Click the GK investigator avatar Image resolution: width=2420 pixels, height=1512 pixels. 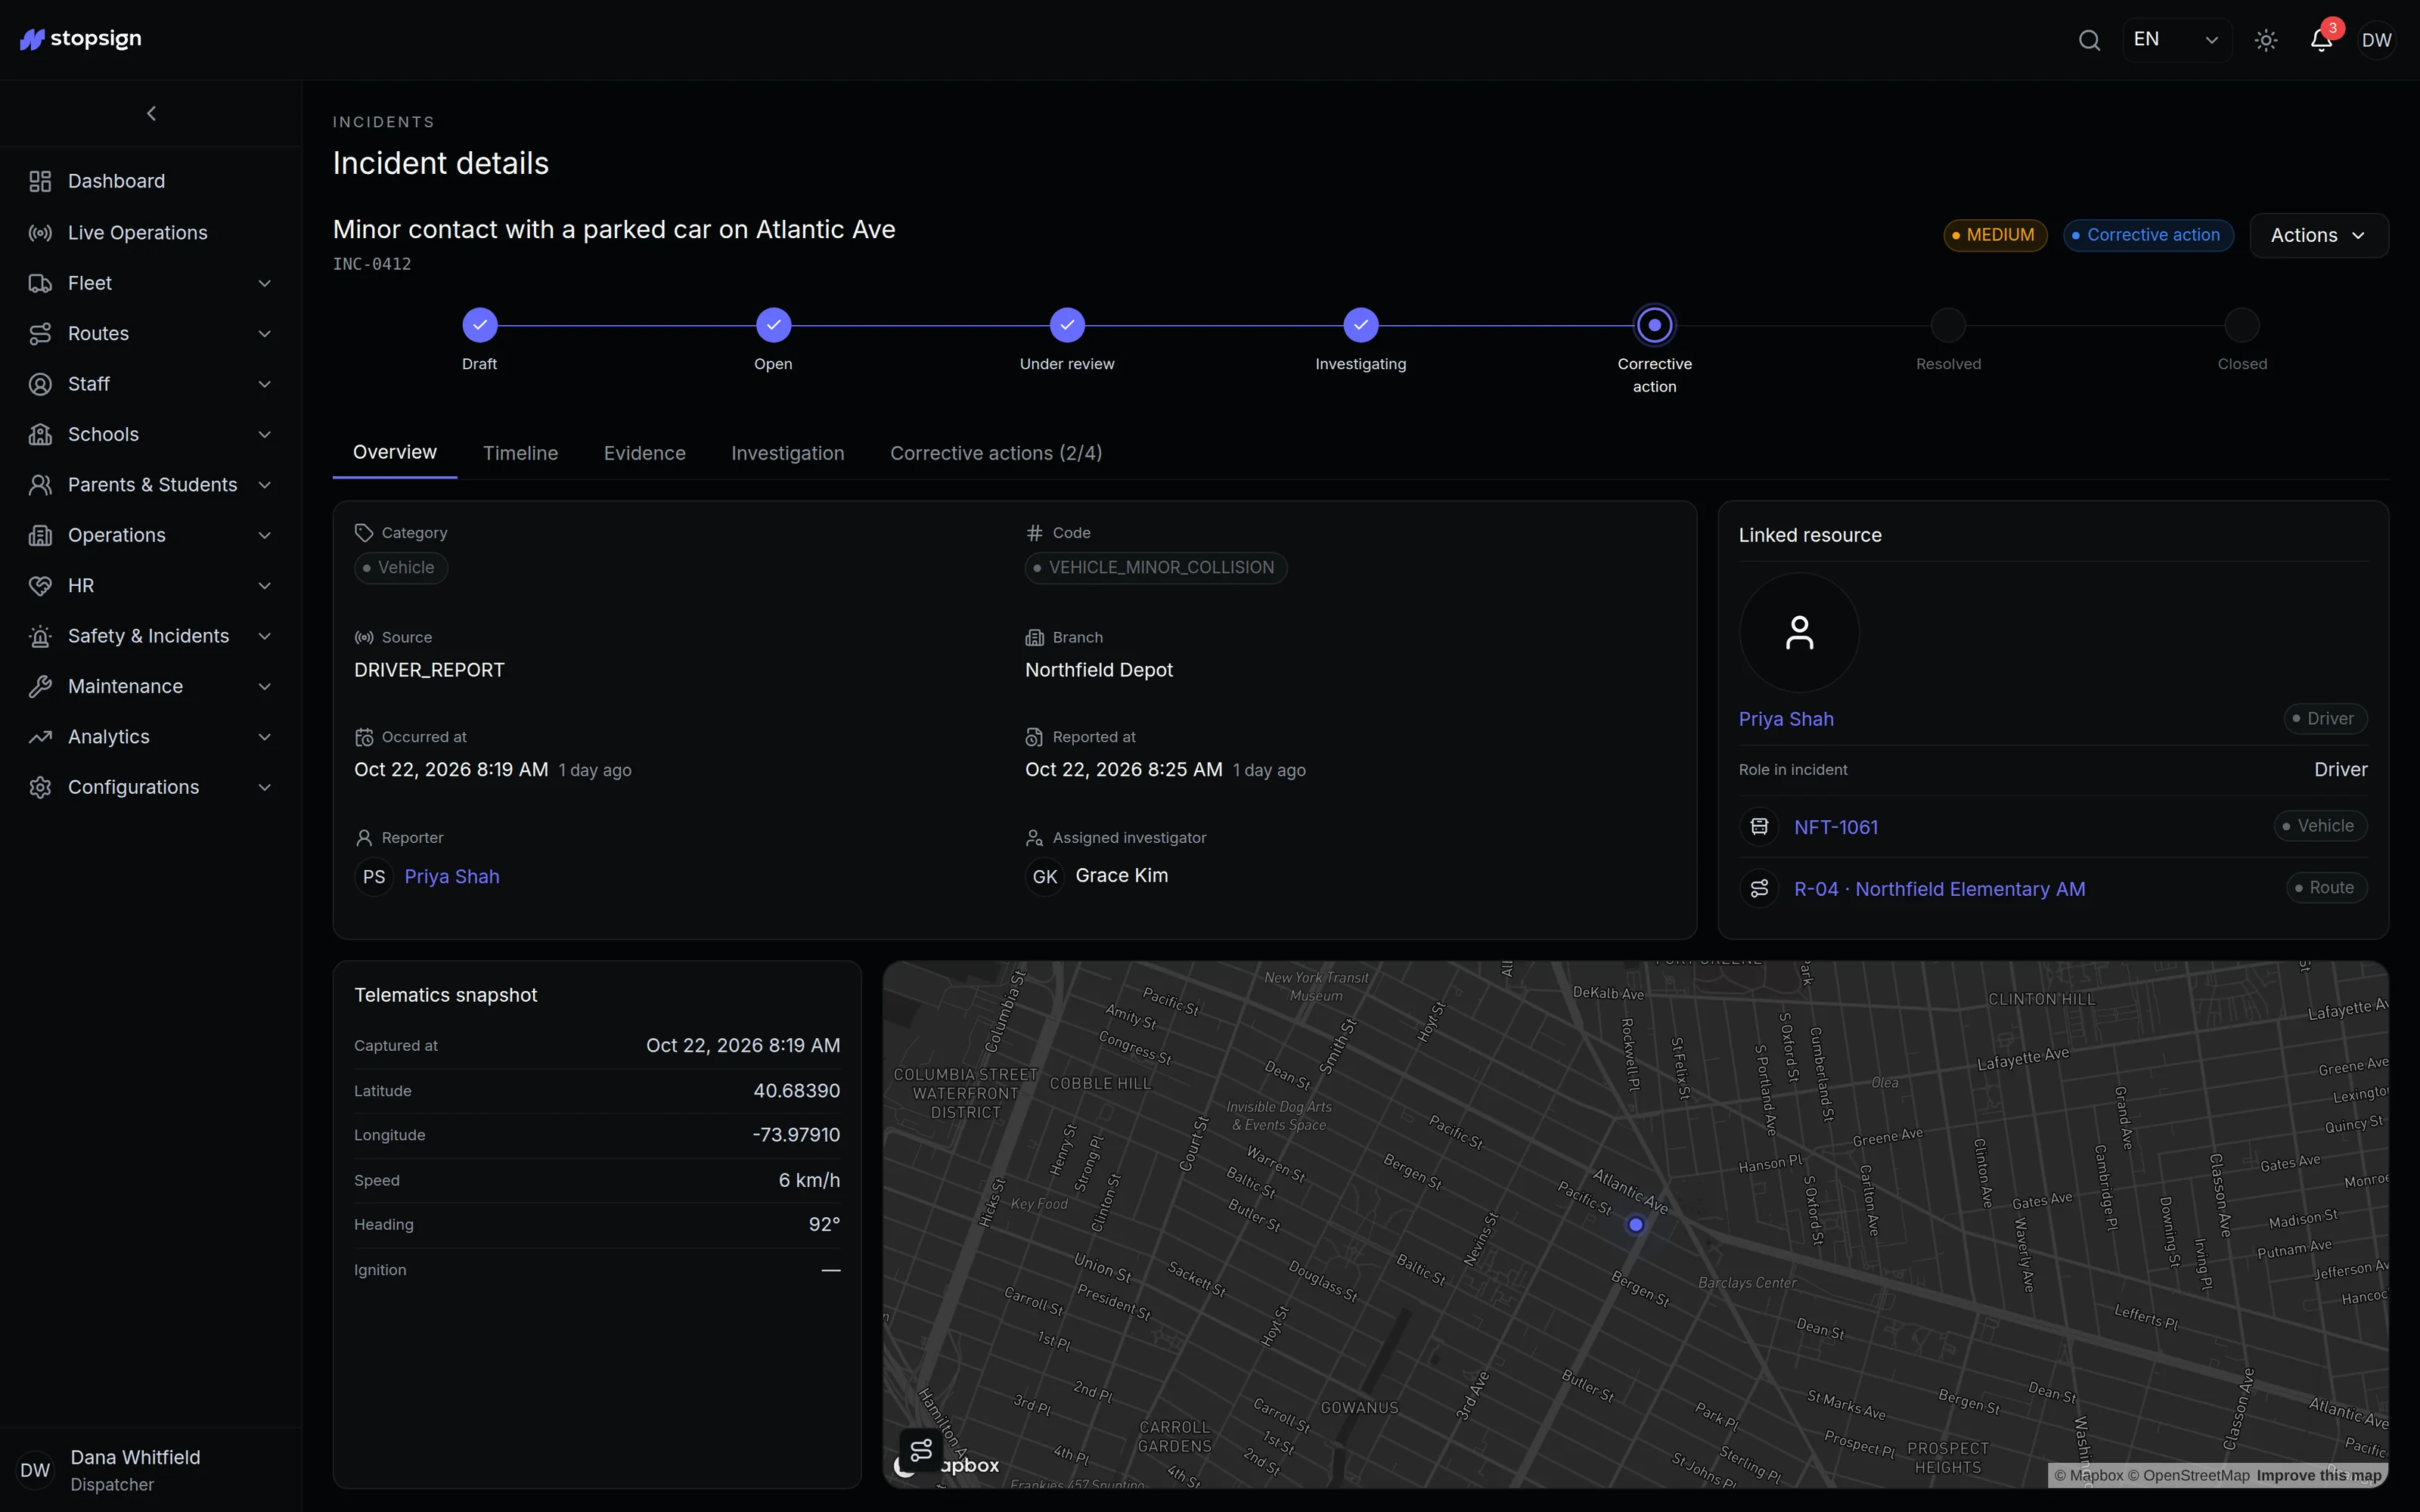[x=1045, y=877]
